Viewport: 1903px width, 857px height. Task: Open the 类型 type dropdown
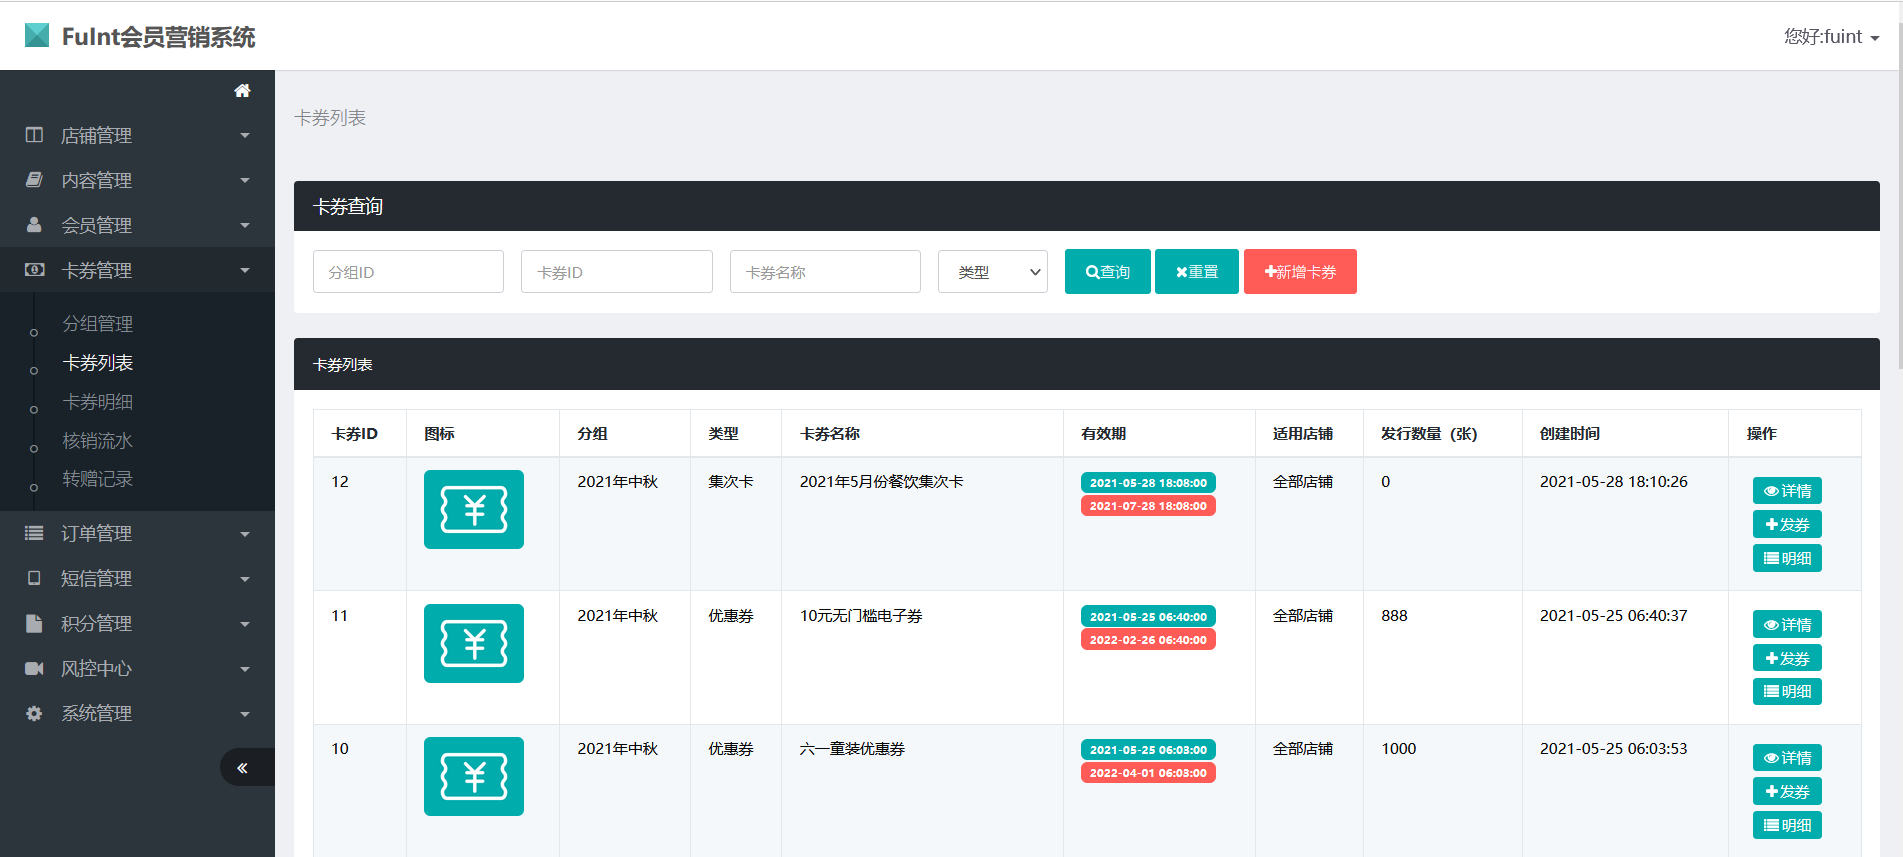coord(992,272)
